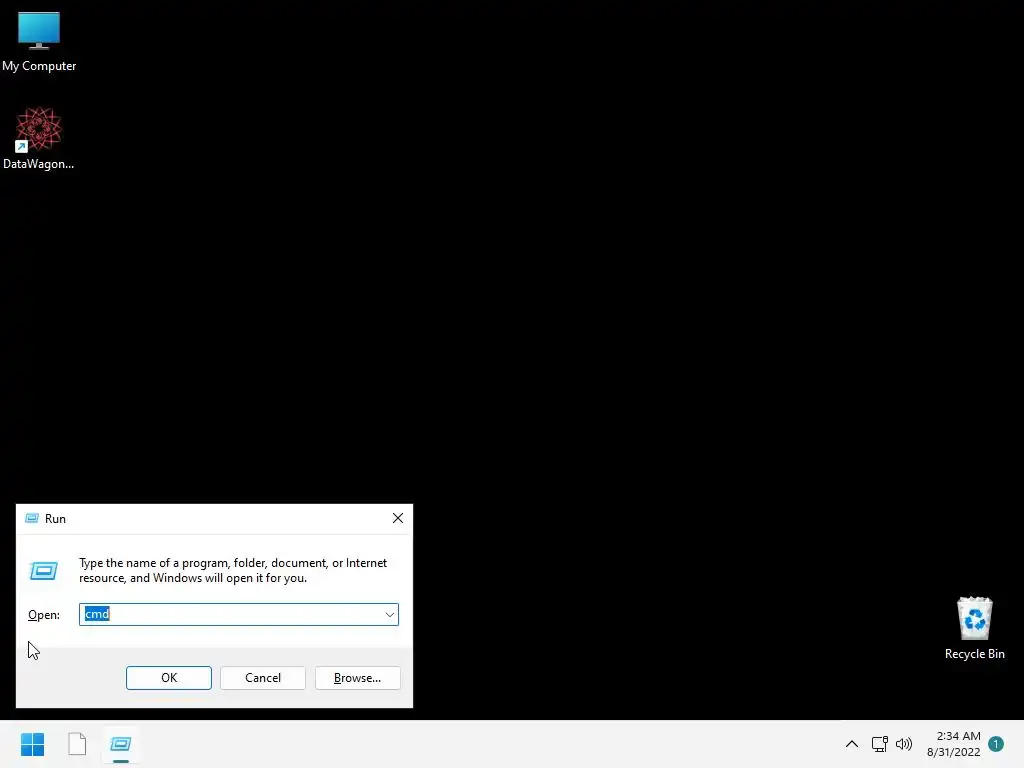
Task: Open the network status tray icon
Action: pyautogui.click(x=880, y=744)
